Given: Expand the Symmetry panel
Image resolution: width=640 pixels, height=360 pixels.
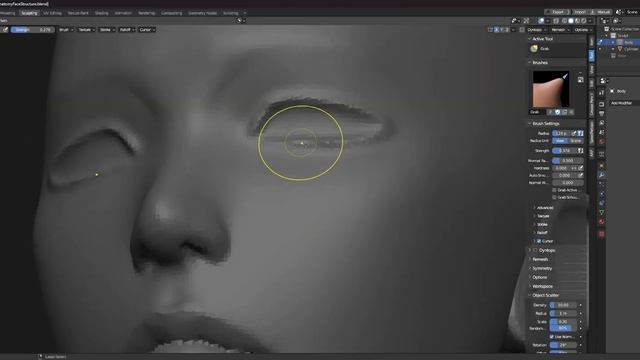Looking at the screenshot, I should click(x=542, y=268).
